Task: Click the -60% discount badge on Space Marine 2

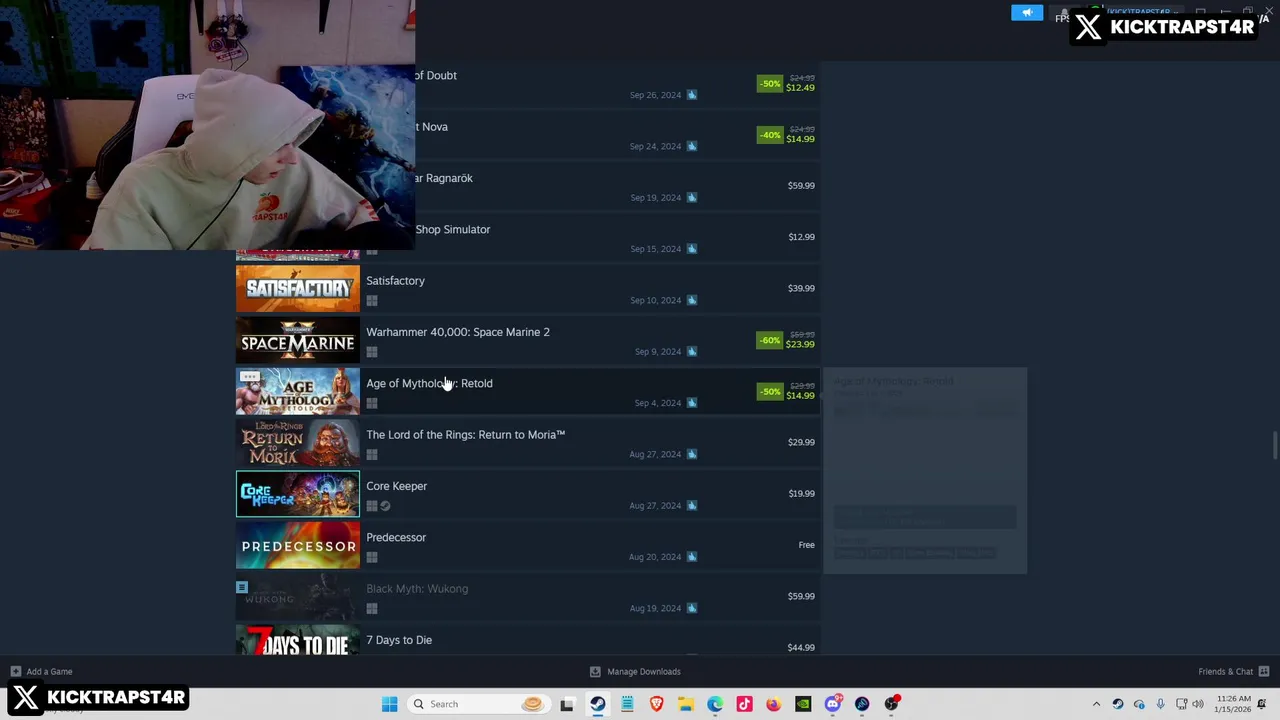Action: pos(769,340)
